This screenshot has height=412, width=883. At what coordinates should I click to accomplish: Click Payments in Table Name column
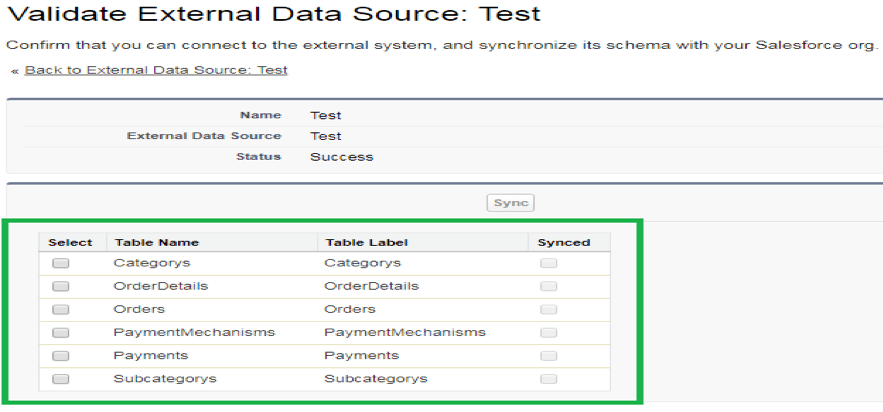(x=150, y=356)
